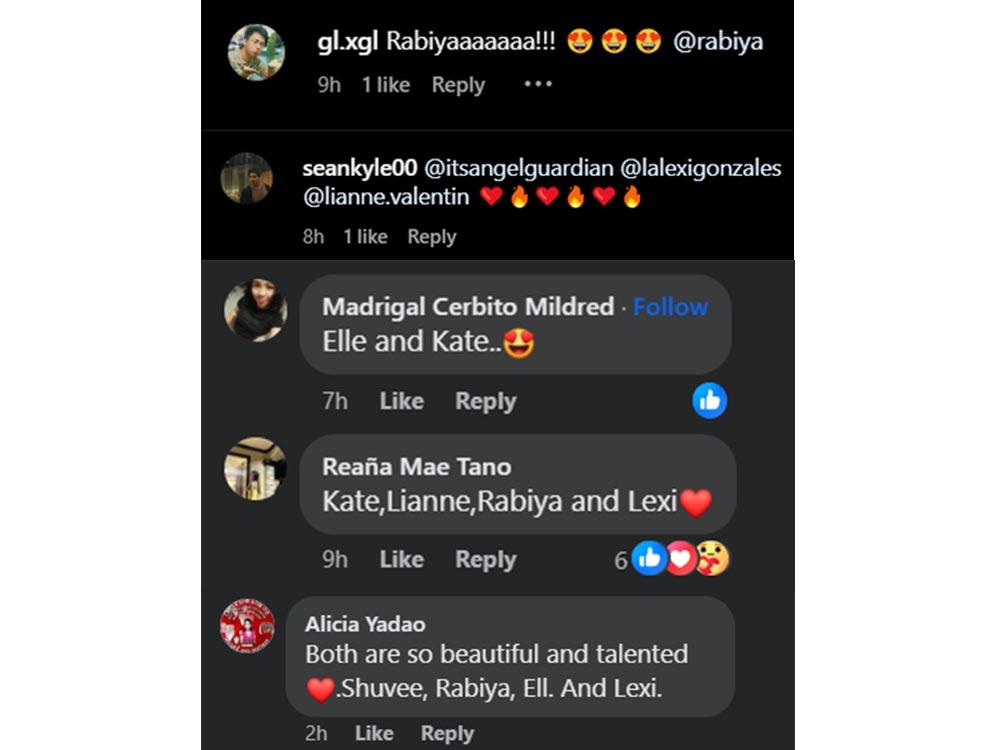Click the like reaction icon on Reaña's comment
This screenshot has height=750, width=1000.
[x=649, y=558]
